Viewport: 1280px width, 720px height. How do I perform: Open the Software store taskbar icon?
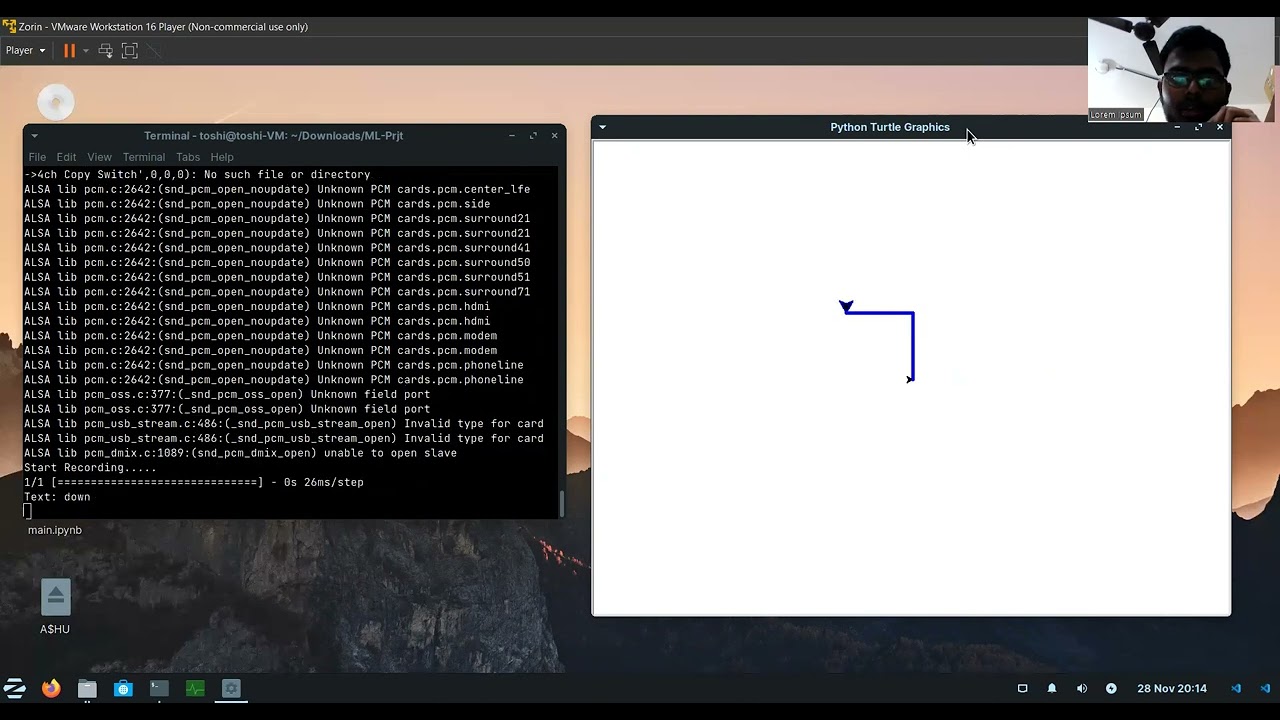tap(123, 688)
